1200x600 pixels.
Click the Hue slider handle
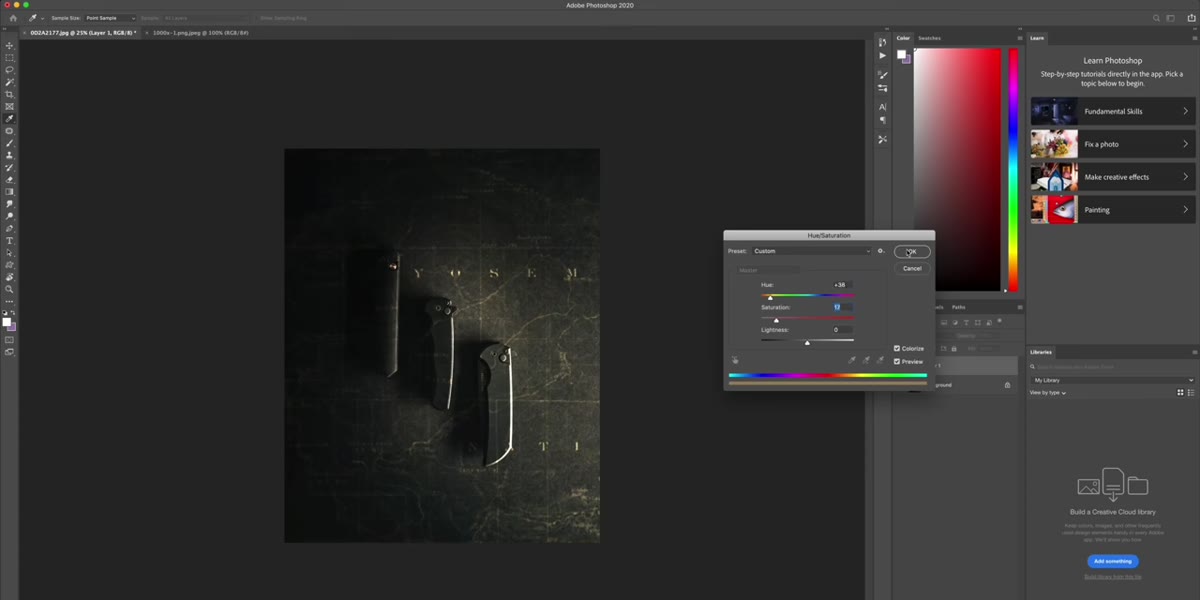coord(770,298)
